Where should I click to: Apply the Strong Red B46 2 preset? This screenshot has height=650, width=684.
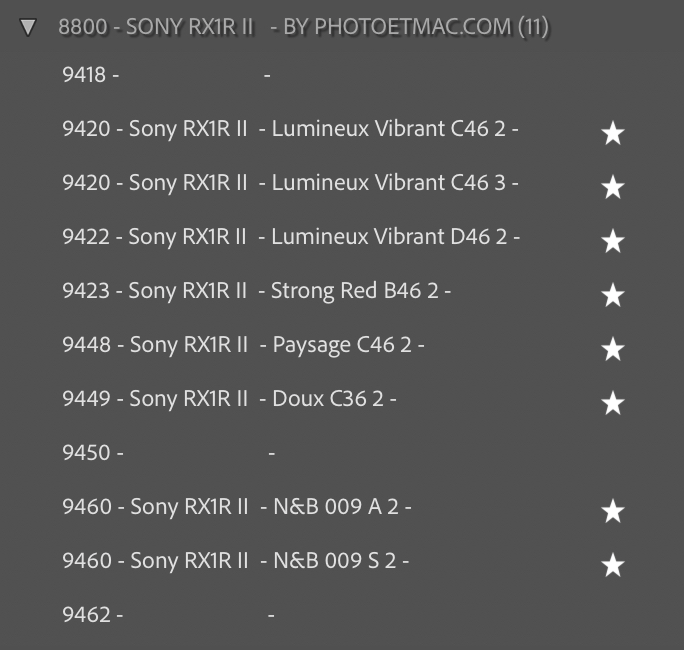click(256, 291)
